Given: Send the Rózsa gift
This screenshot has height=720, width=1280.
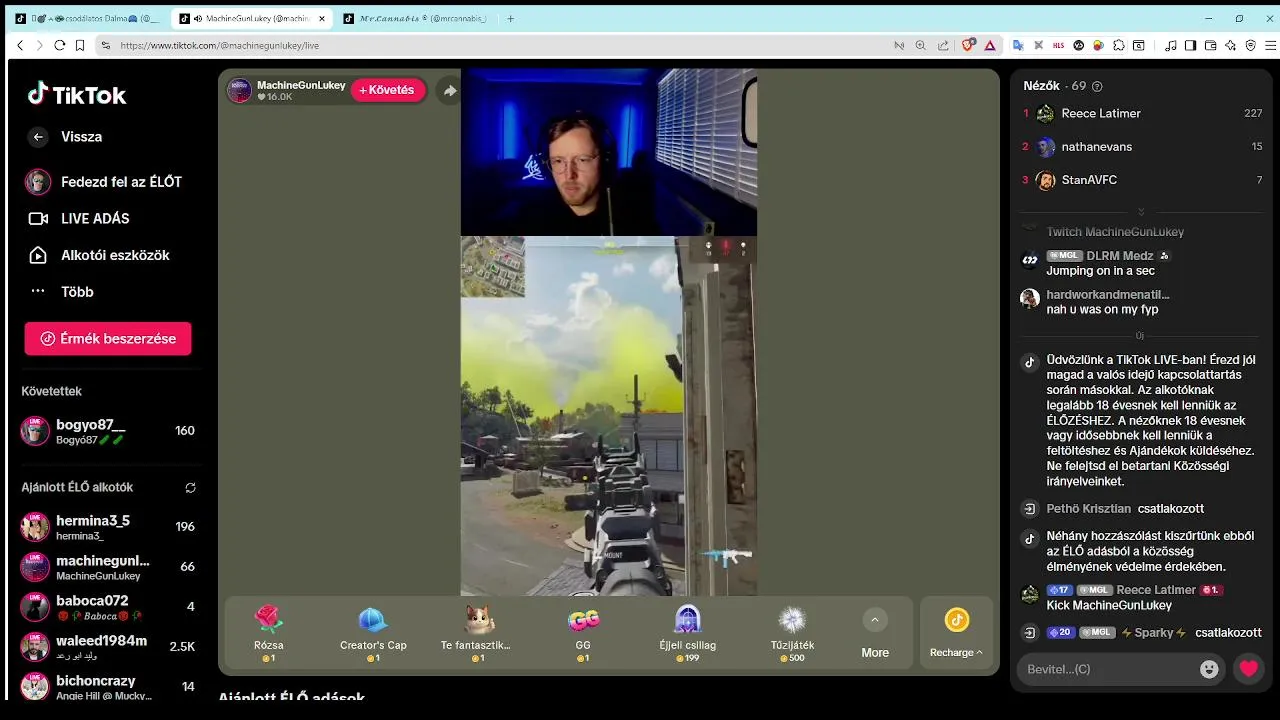Looking at the screenshot, I should coord(269,634).
